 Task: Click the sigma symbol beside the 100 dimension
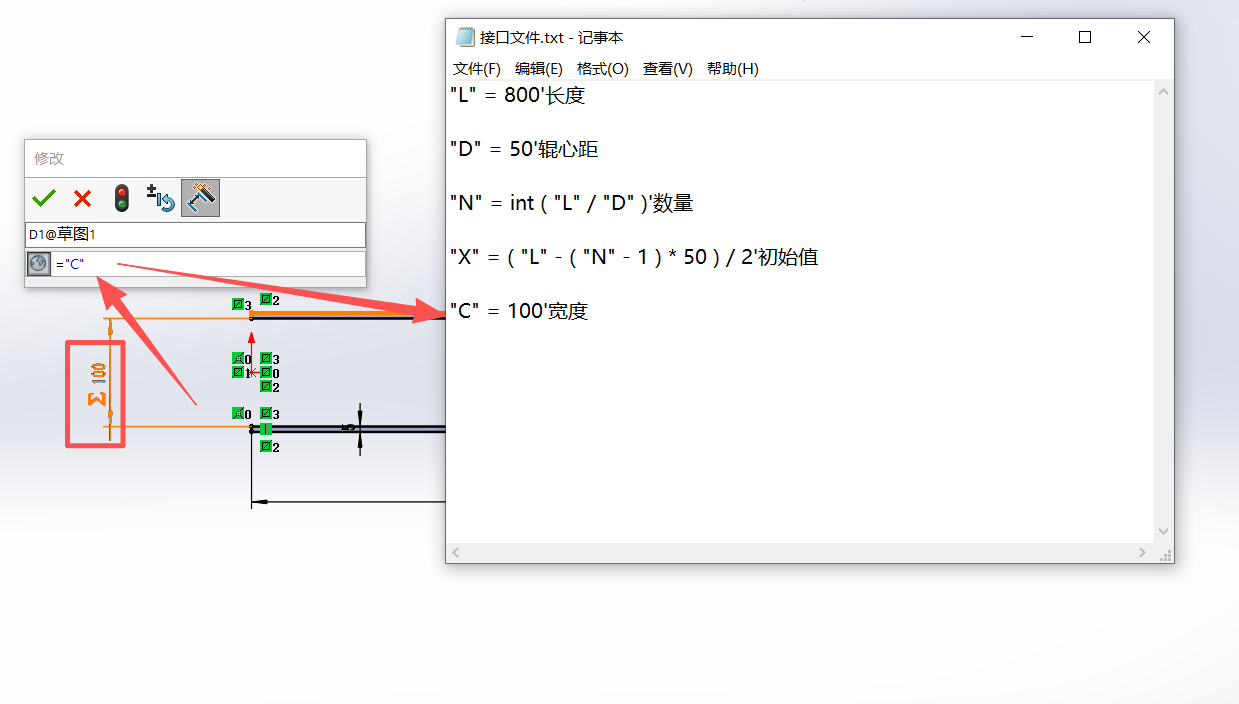[x=98, y=399]
